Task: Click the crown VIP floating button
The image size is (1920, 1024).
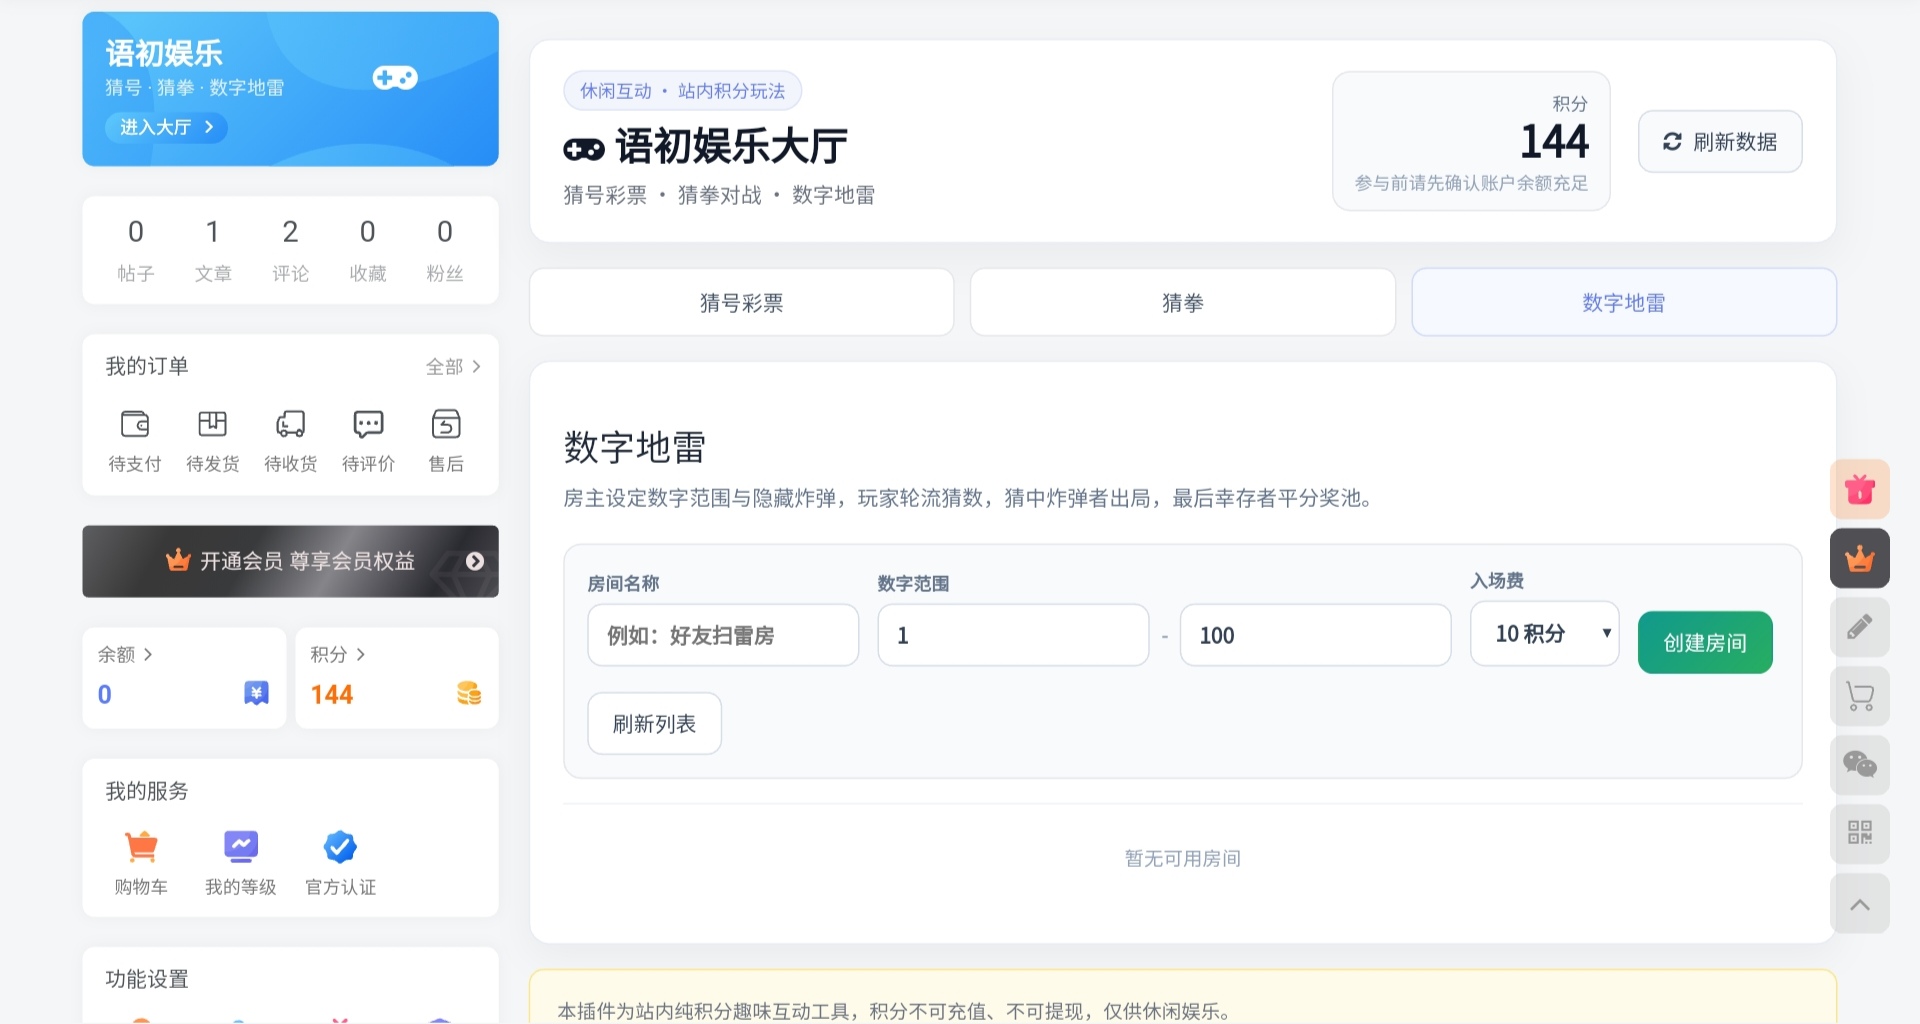Action: point(1860,559)
